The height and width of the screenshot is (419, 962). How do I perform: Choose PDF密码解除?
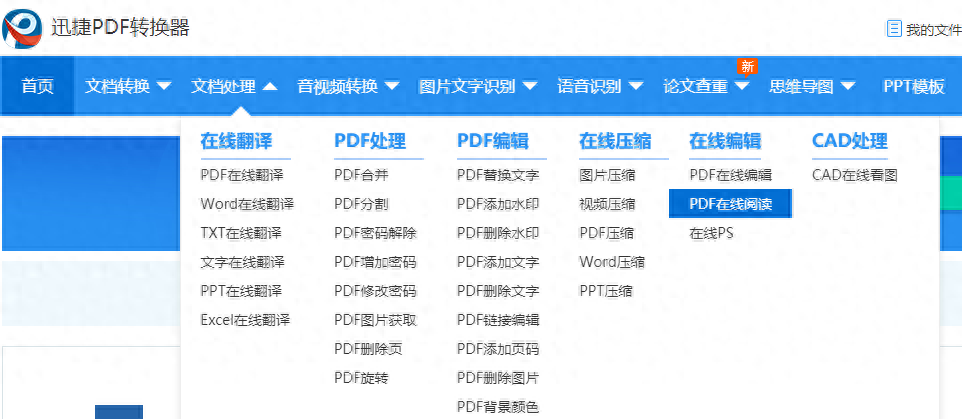point(375,233)
